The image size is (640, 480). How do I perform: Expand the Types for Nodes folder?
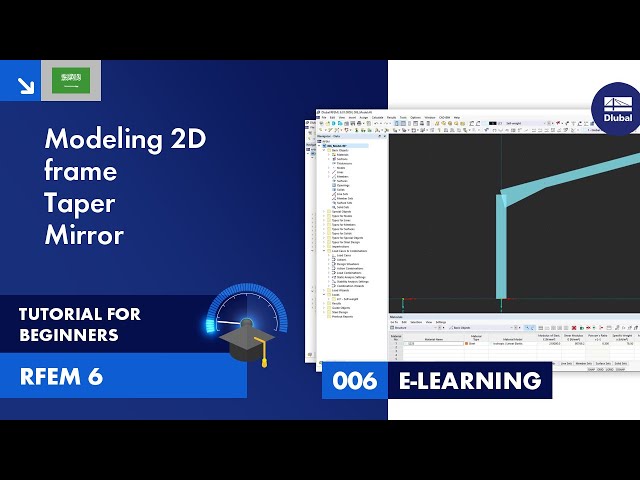pyautogui.click(x=324, y=216)
